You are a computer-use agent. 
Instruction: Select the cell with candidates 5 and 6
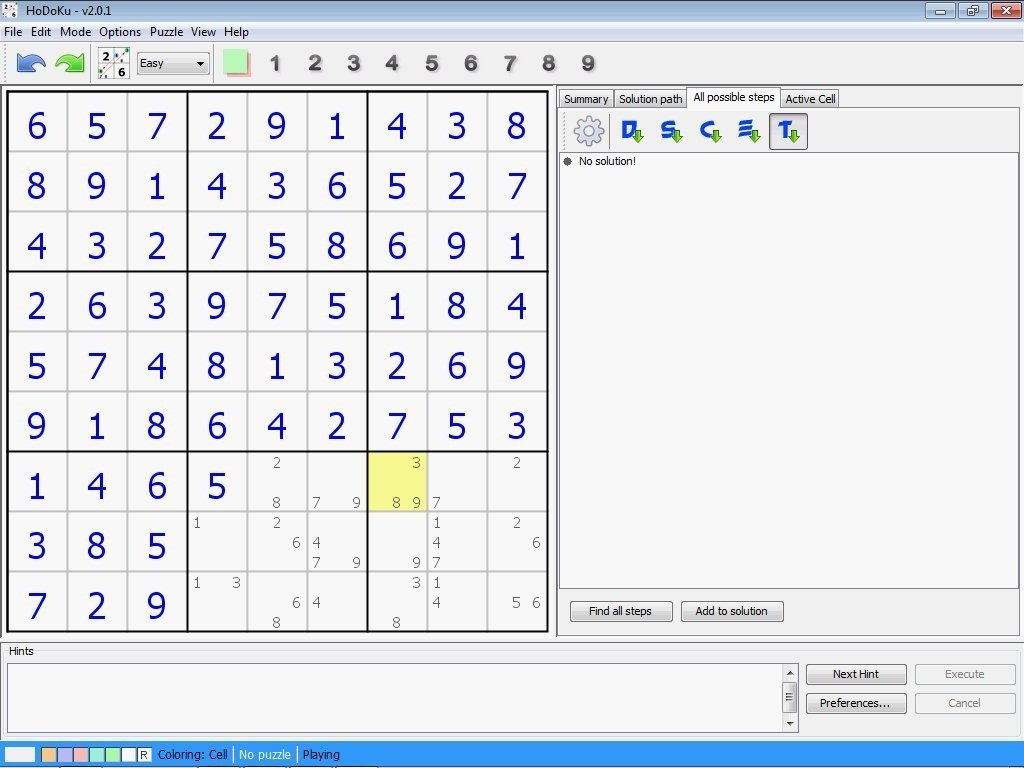[517, 602]
